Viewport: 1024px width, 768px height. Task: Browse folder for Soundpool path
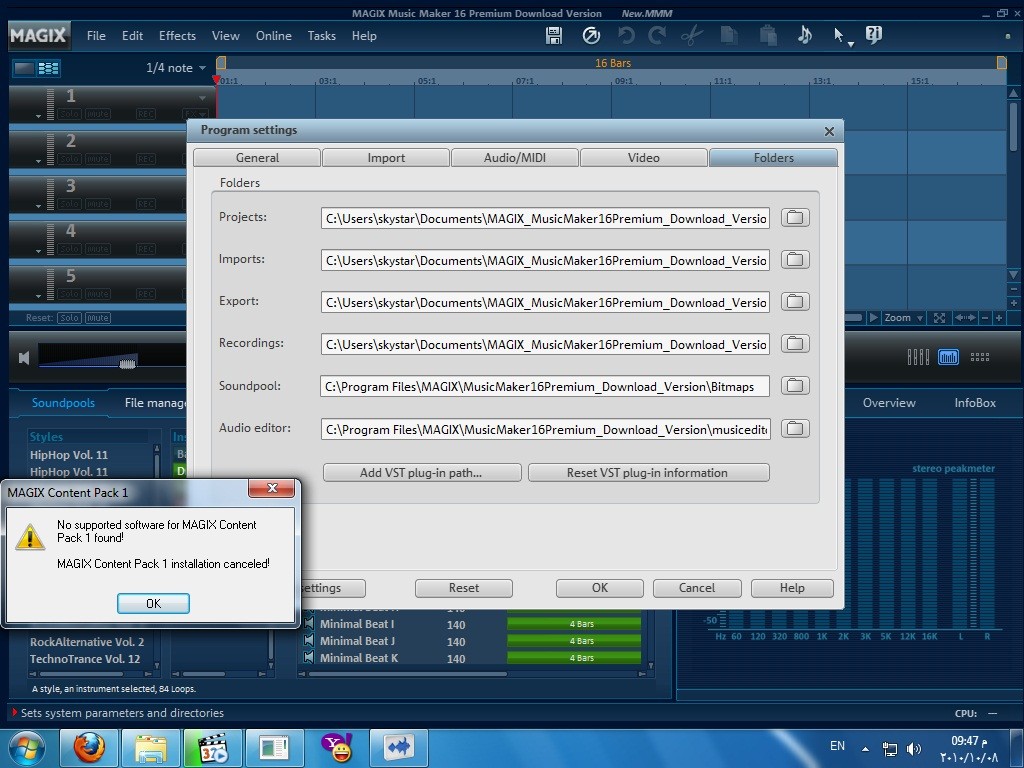coord(795,386)
